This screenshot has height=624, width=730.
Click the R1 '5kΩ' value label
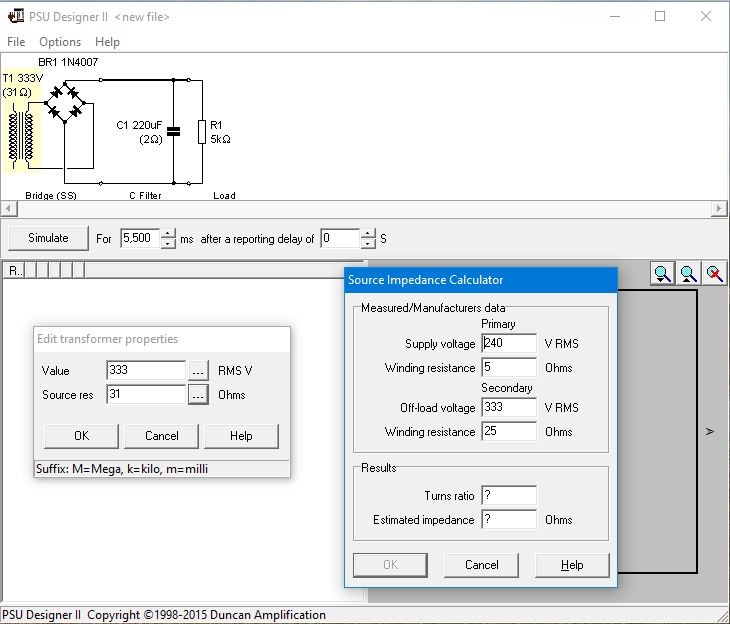click(220, 139)
